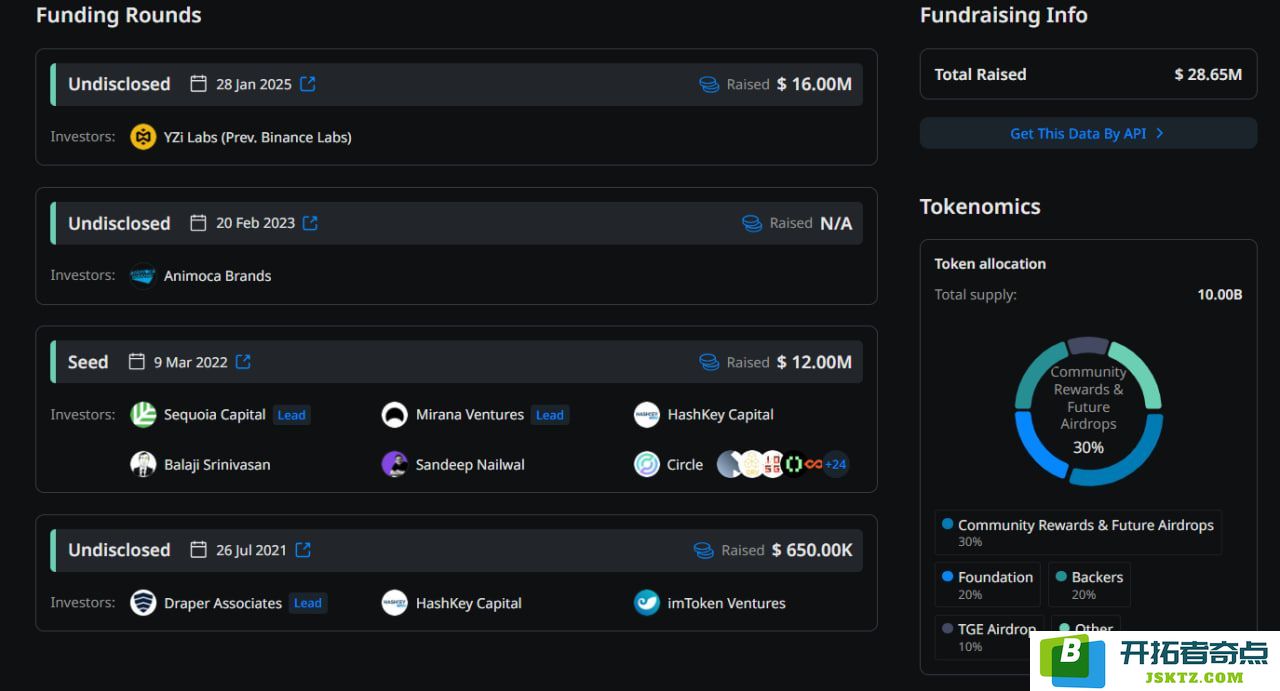1280x691 pixels.
Task: Click HashKey Capital logo in 26 Jul 2021 round
Action: point(395,603)
